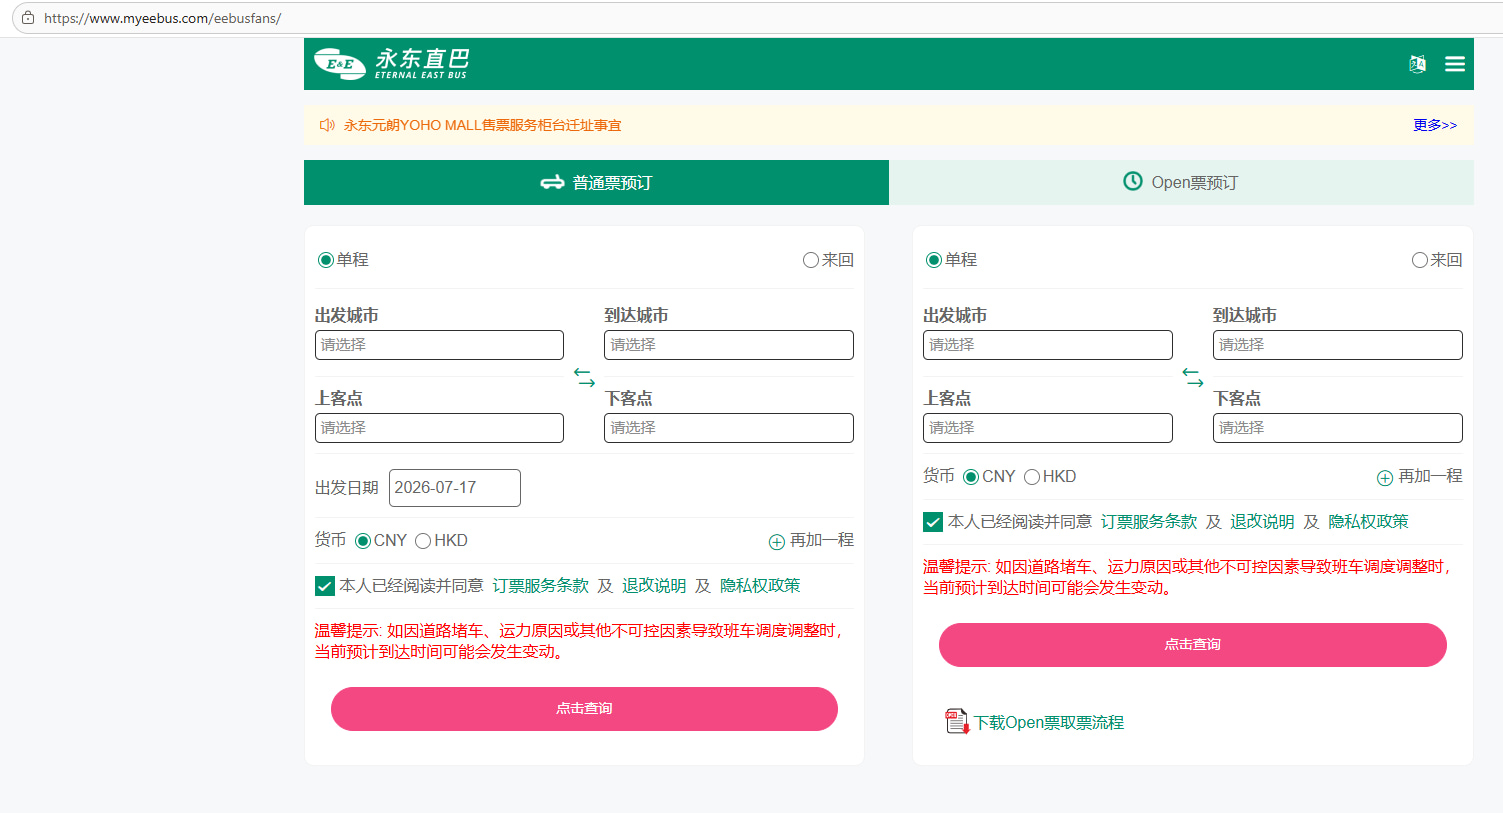This screenshot has width=1503, height=813.
Task: Click the announcement speaker icon
Action: coord(327,125)
